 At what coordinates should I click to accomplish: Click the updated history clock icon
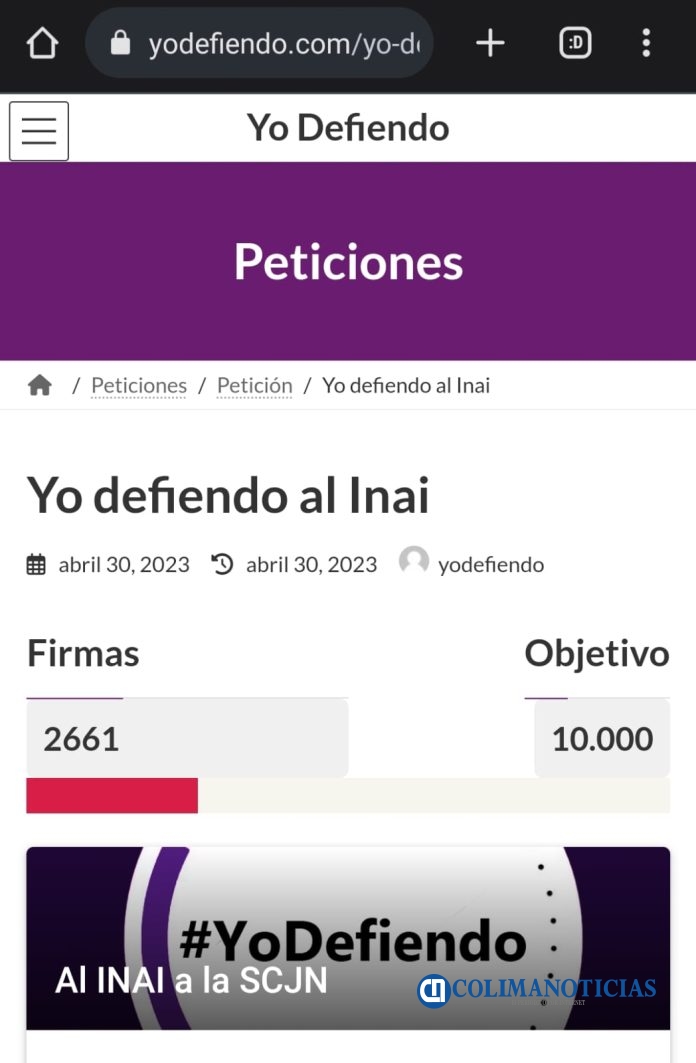[x=222, y=564]
